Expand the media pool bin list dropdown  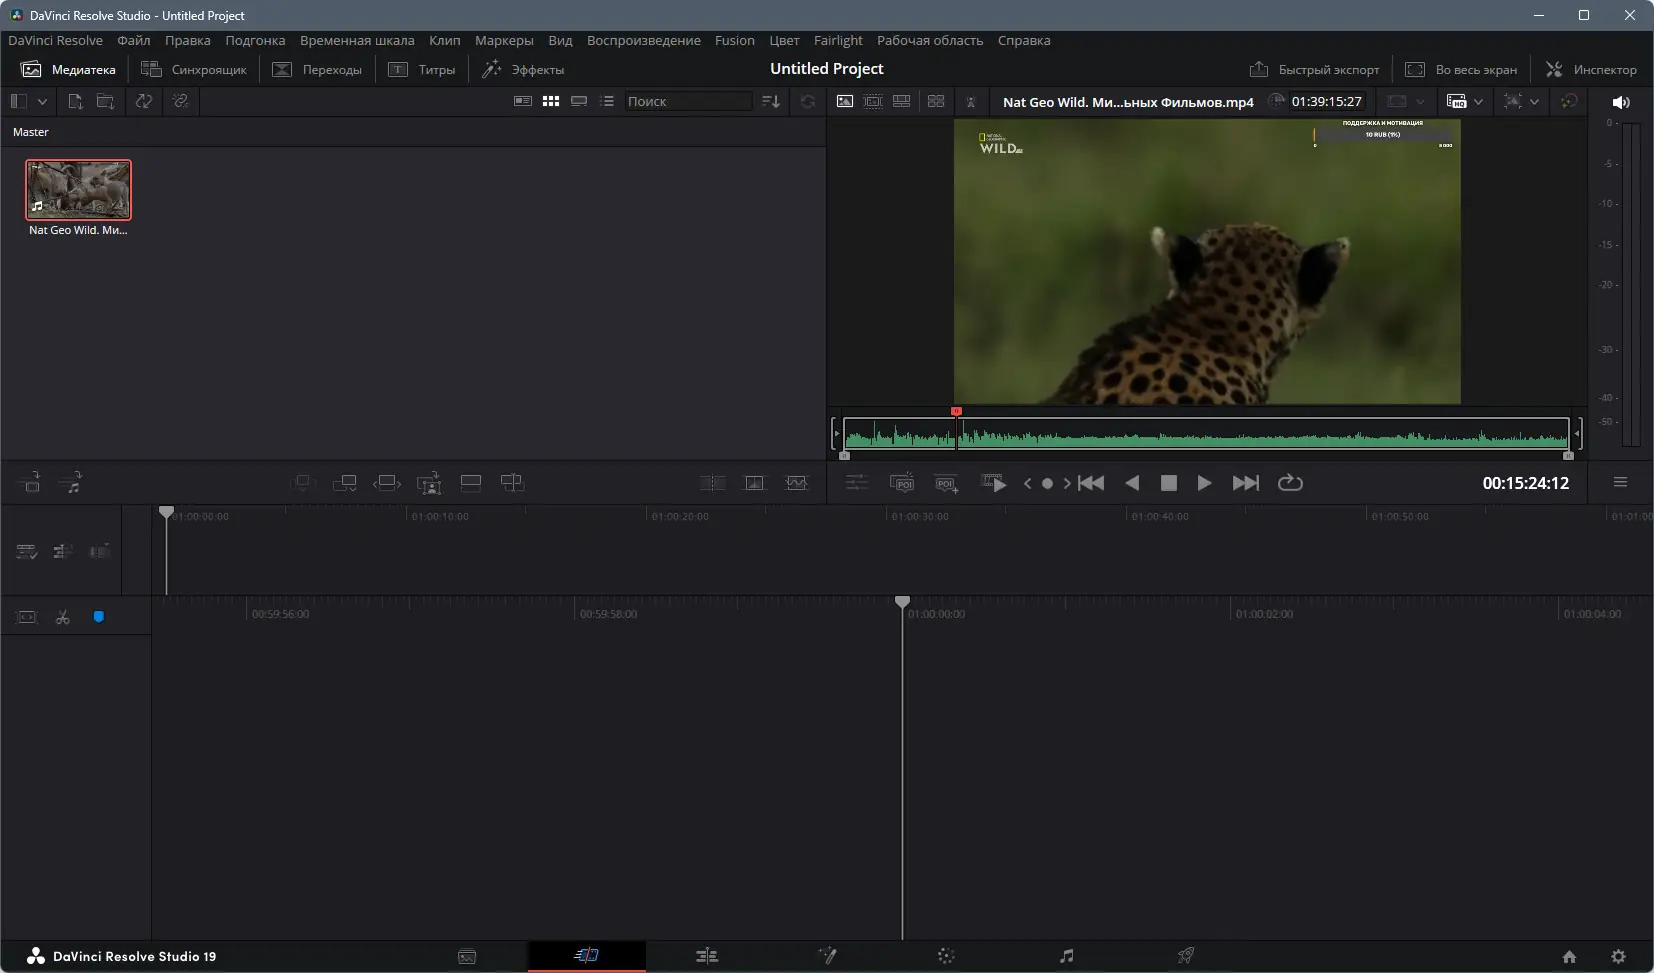pos(43,101)
